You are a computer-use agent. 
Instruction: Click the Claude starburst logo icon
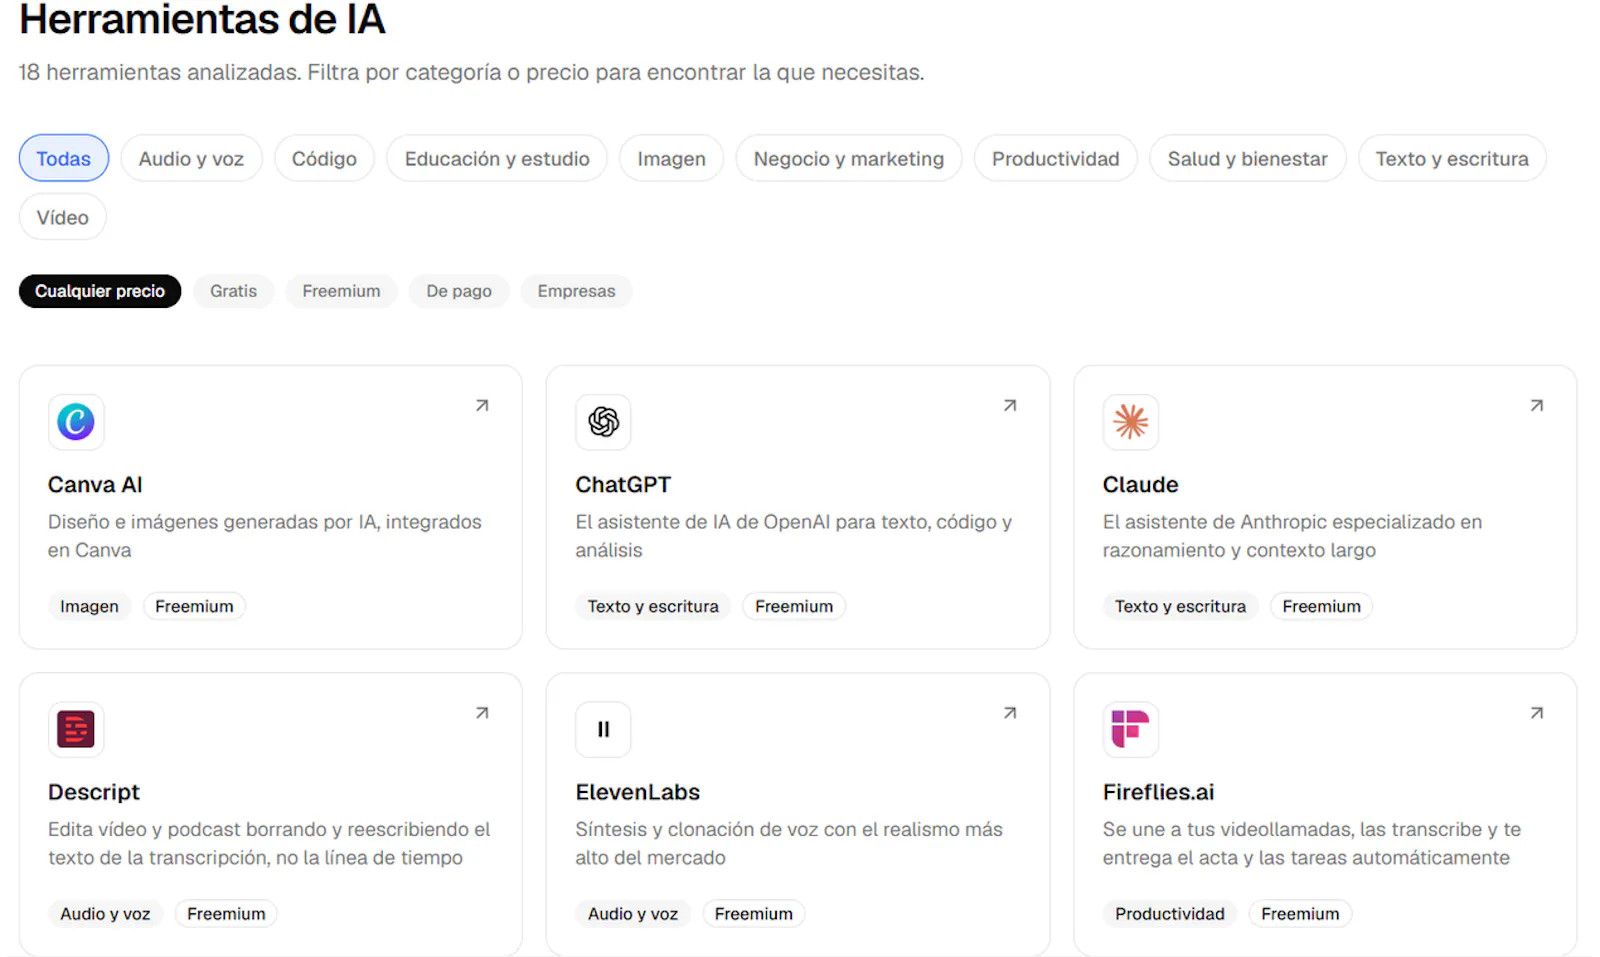(x=1131, y=422)
